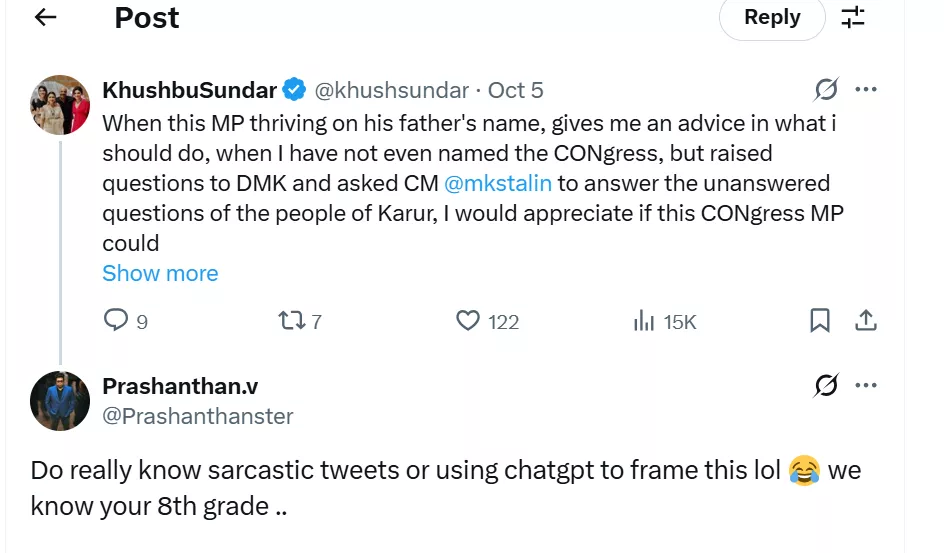The width and height of the screenshot is (944, 553).
Task: Go back using the left arrow
Action: click(x=45, y=17)
